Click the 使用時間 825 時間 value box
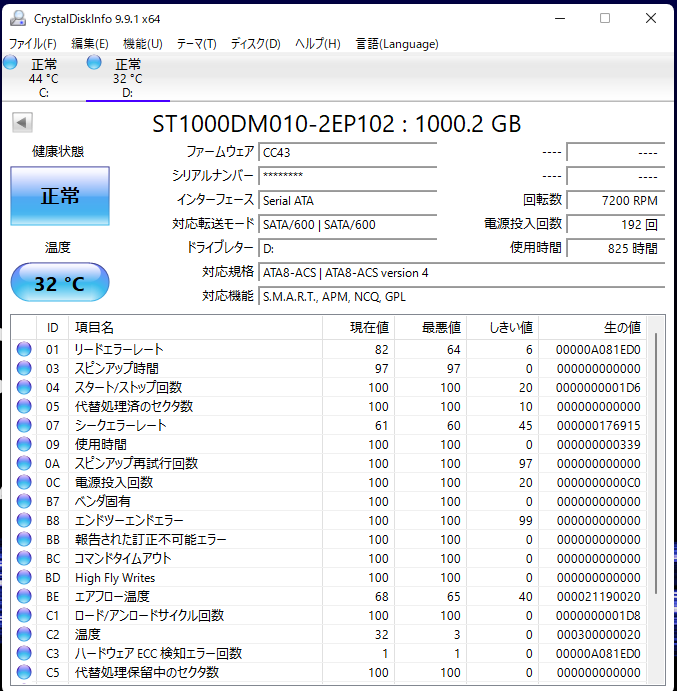Screen dimensions: 677x691 coord(616,248)
